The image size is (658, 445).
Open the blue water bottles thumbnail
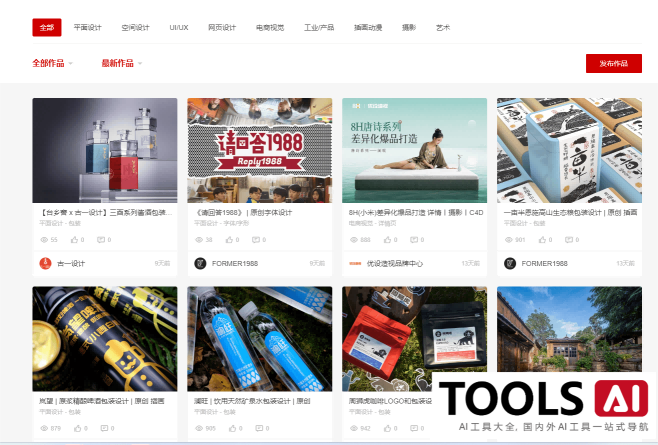pyautogui.click(x=259, y=338)
